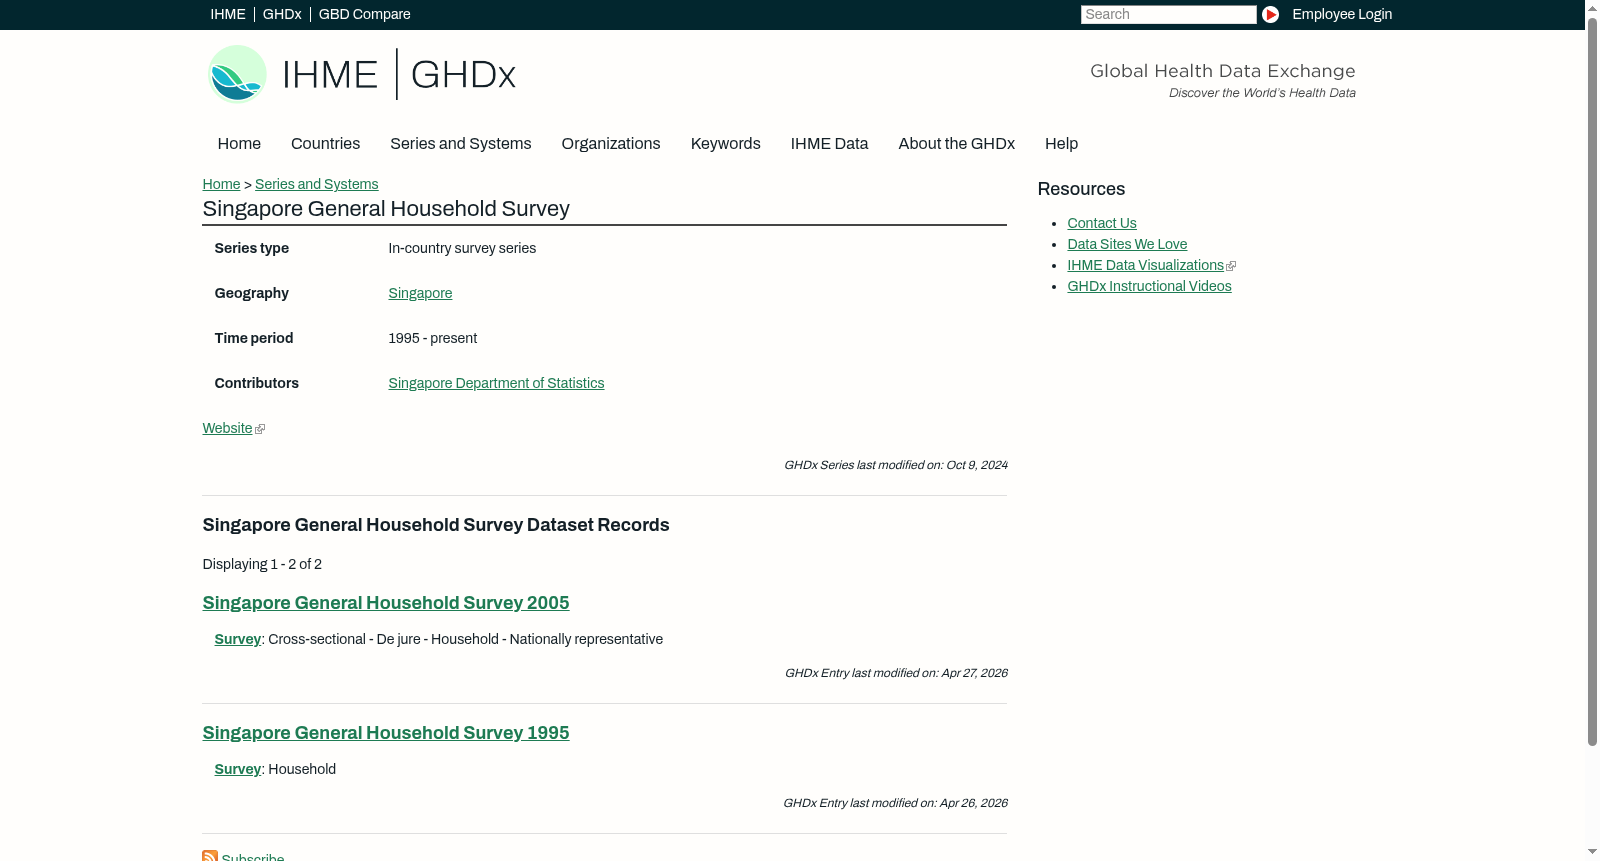
Task: Open Keywords navigation item
Action: tap(726, 144)
